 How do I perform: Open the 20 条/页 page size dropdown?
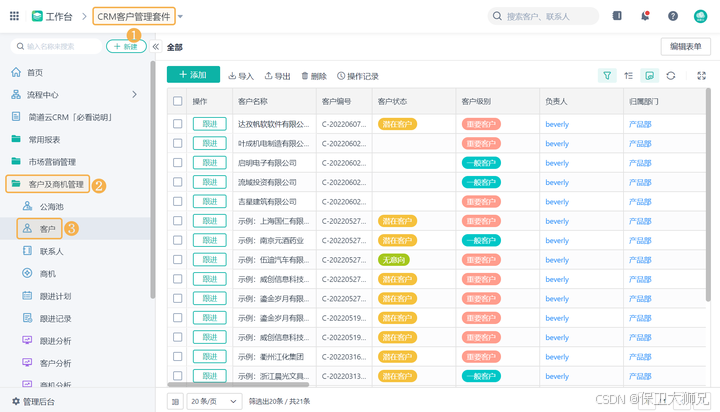click(214, 401)
